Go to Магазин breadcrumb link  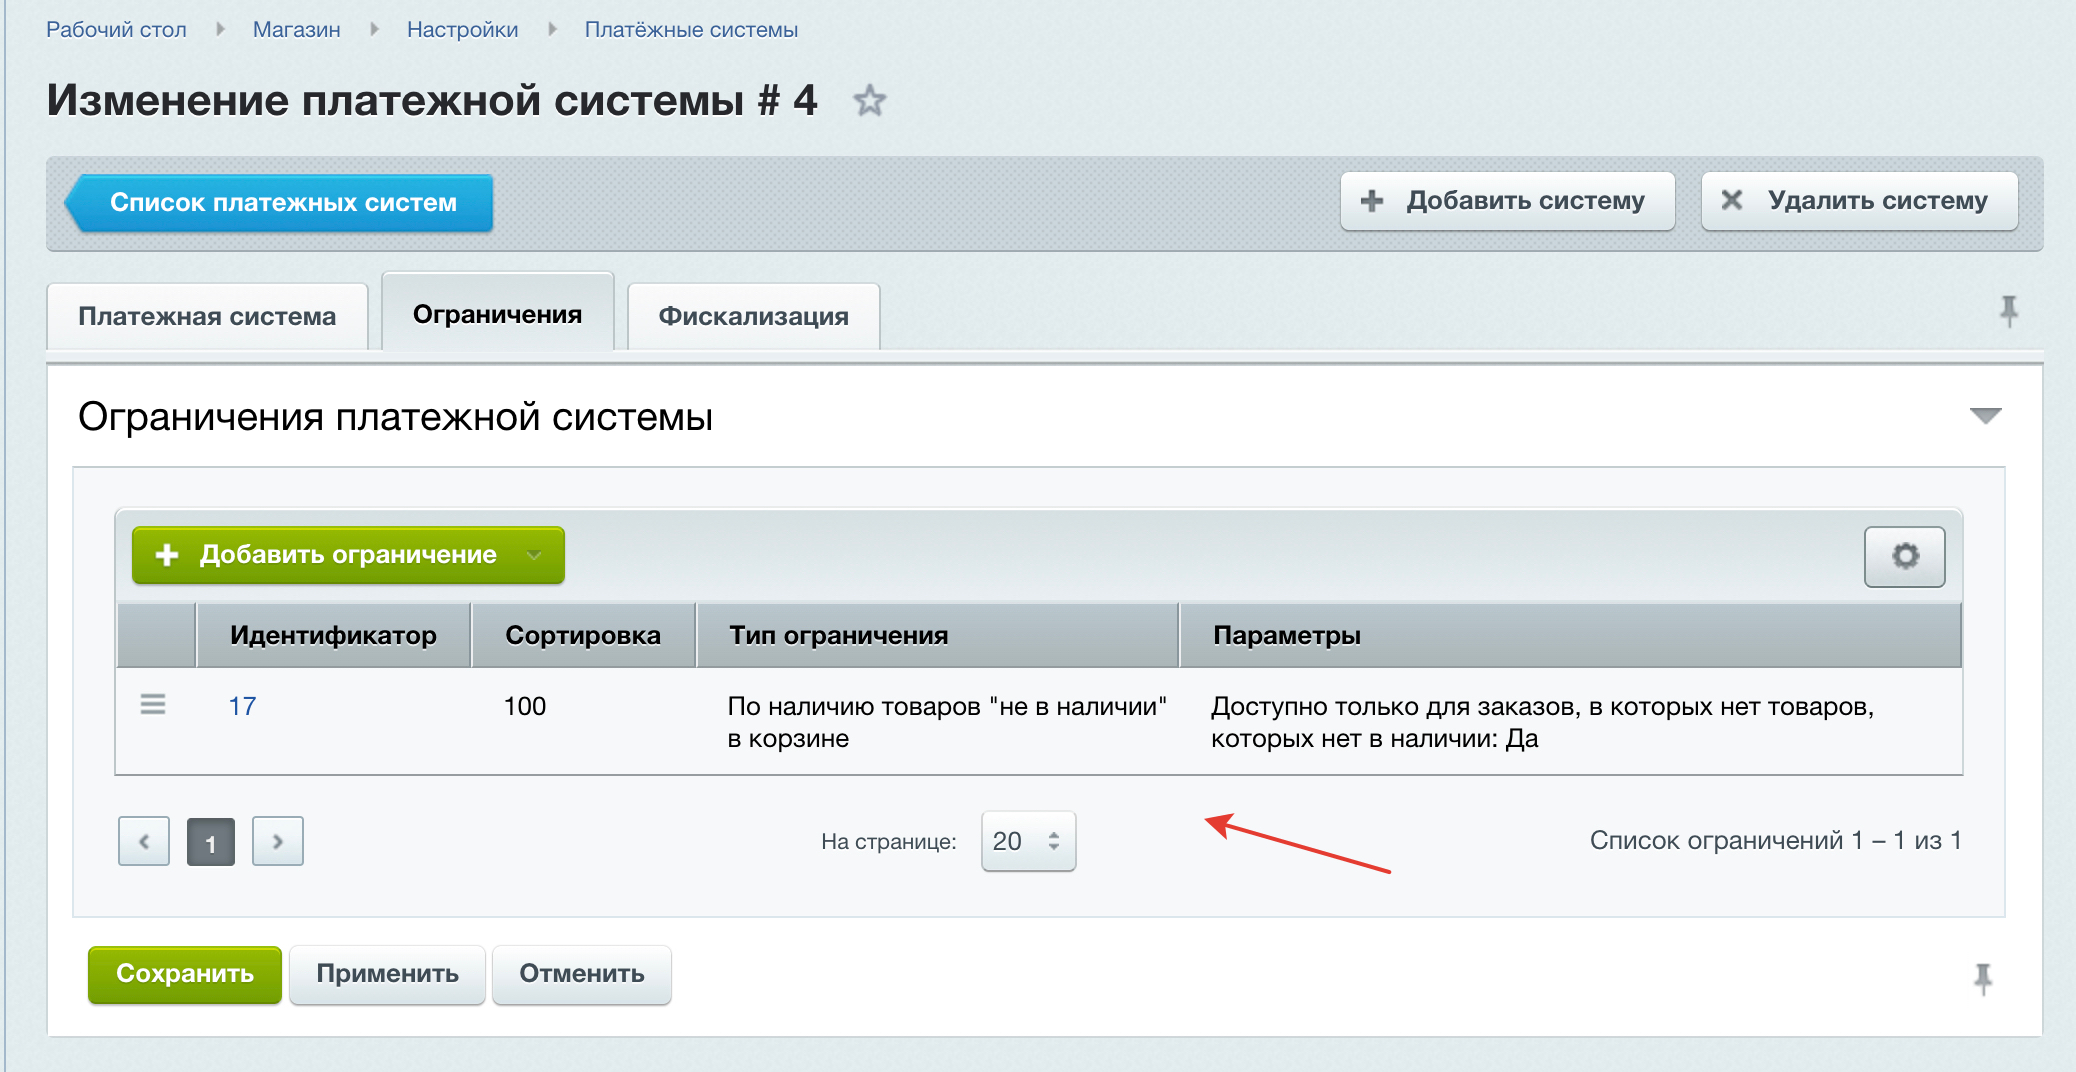296,29
